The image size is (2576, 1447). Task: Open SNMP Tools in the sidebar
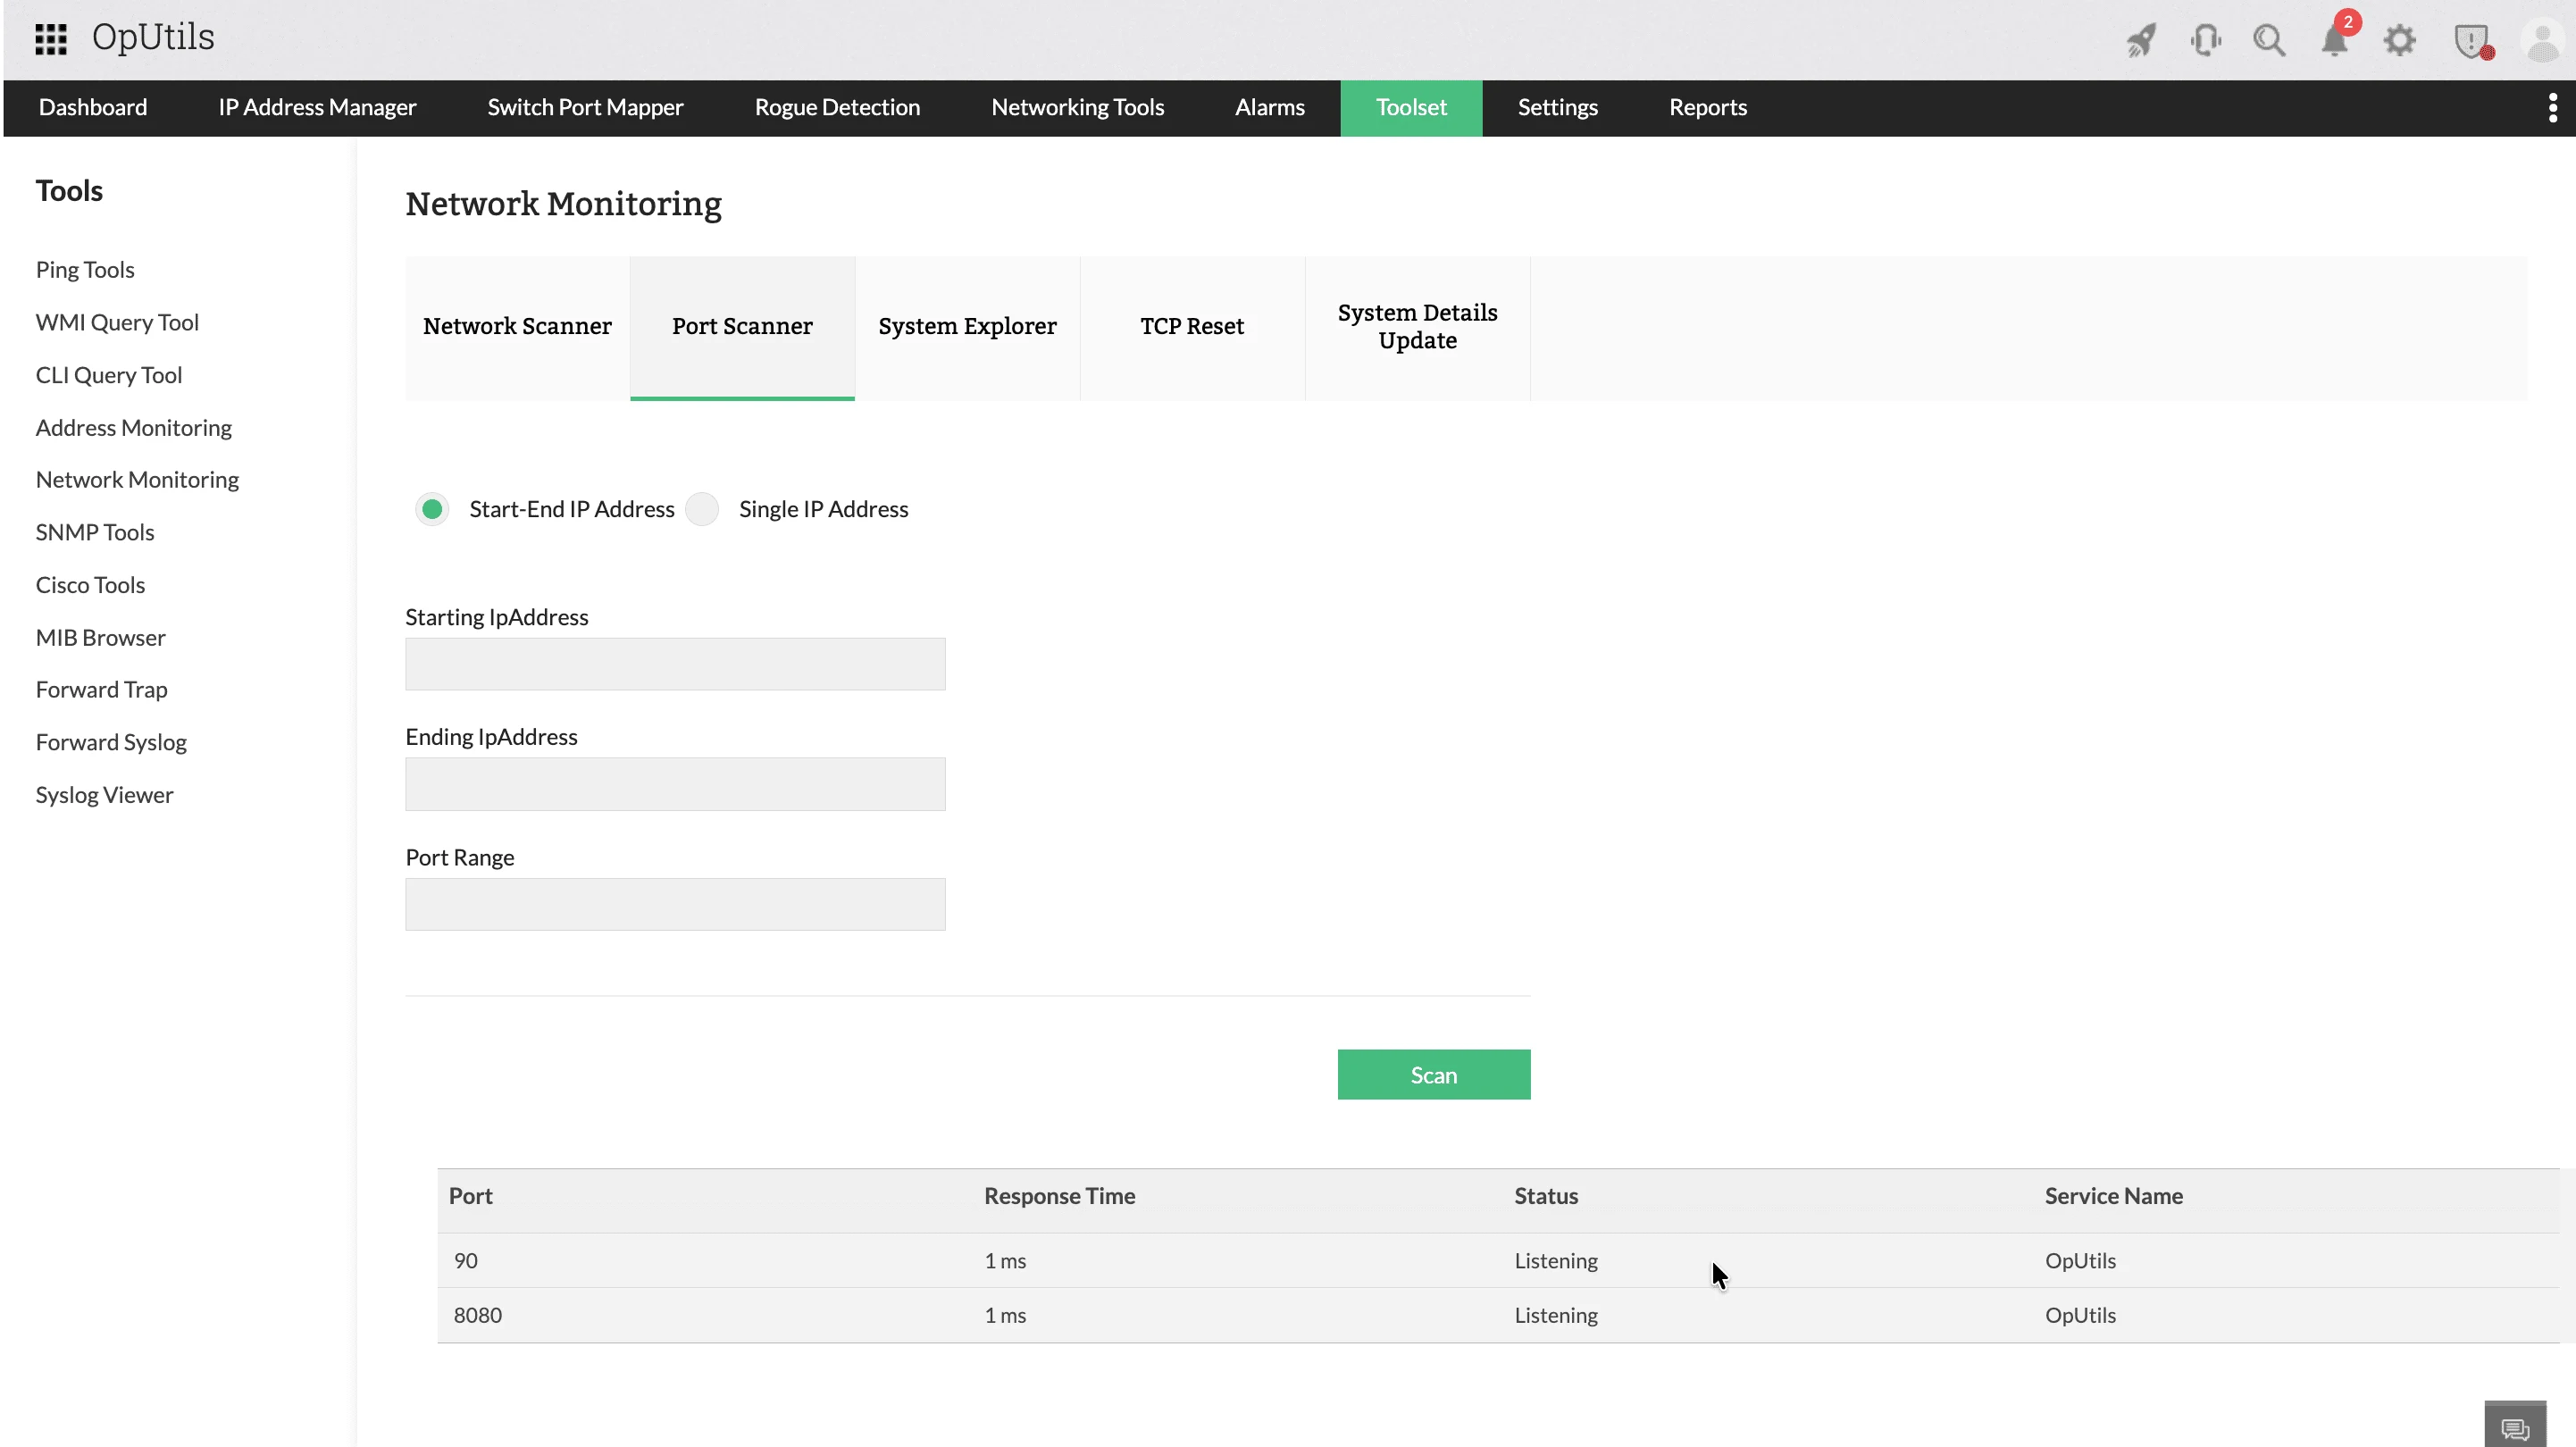click(x=95, y=532)
